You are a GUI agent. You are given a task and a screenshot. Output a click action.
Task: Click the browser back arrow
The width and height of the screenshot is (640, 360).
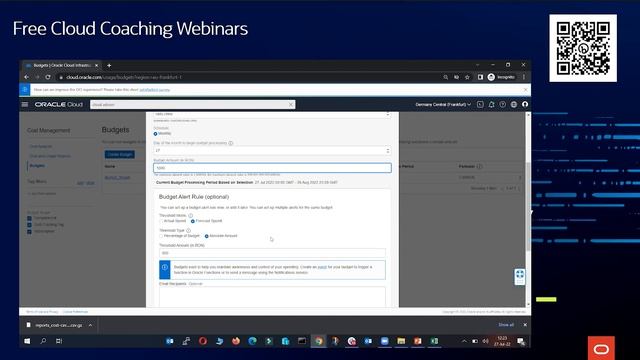pyautogui.click(x=27, y=77)
